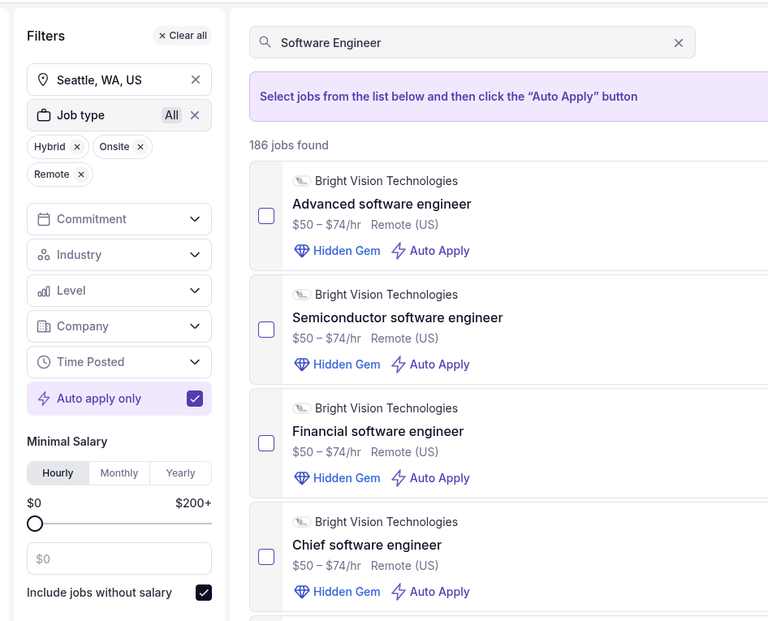Screen dimensions: 768x621
Task: Click the Level bar chart icon
Action: coord(44,291)
